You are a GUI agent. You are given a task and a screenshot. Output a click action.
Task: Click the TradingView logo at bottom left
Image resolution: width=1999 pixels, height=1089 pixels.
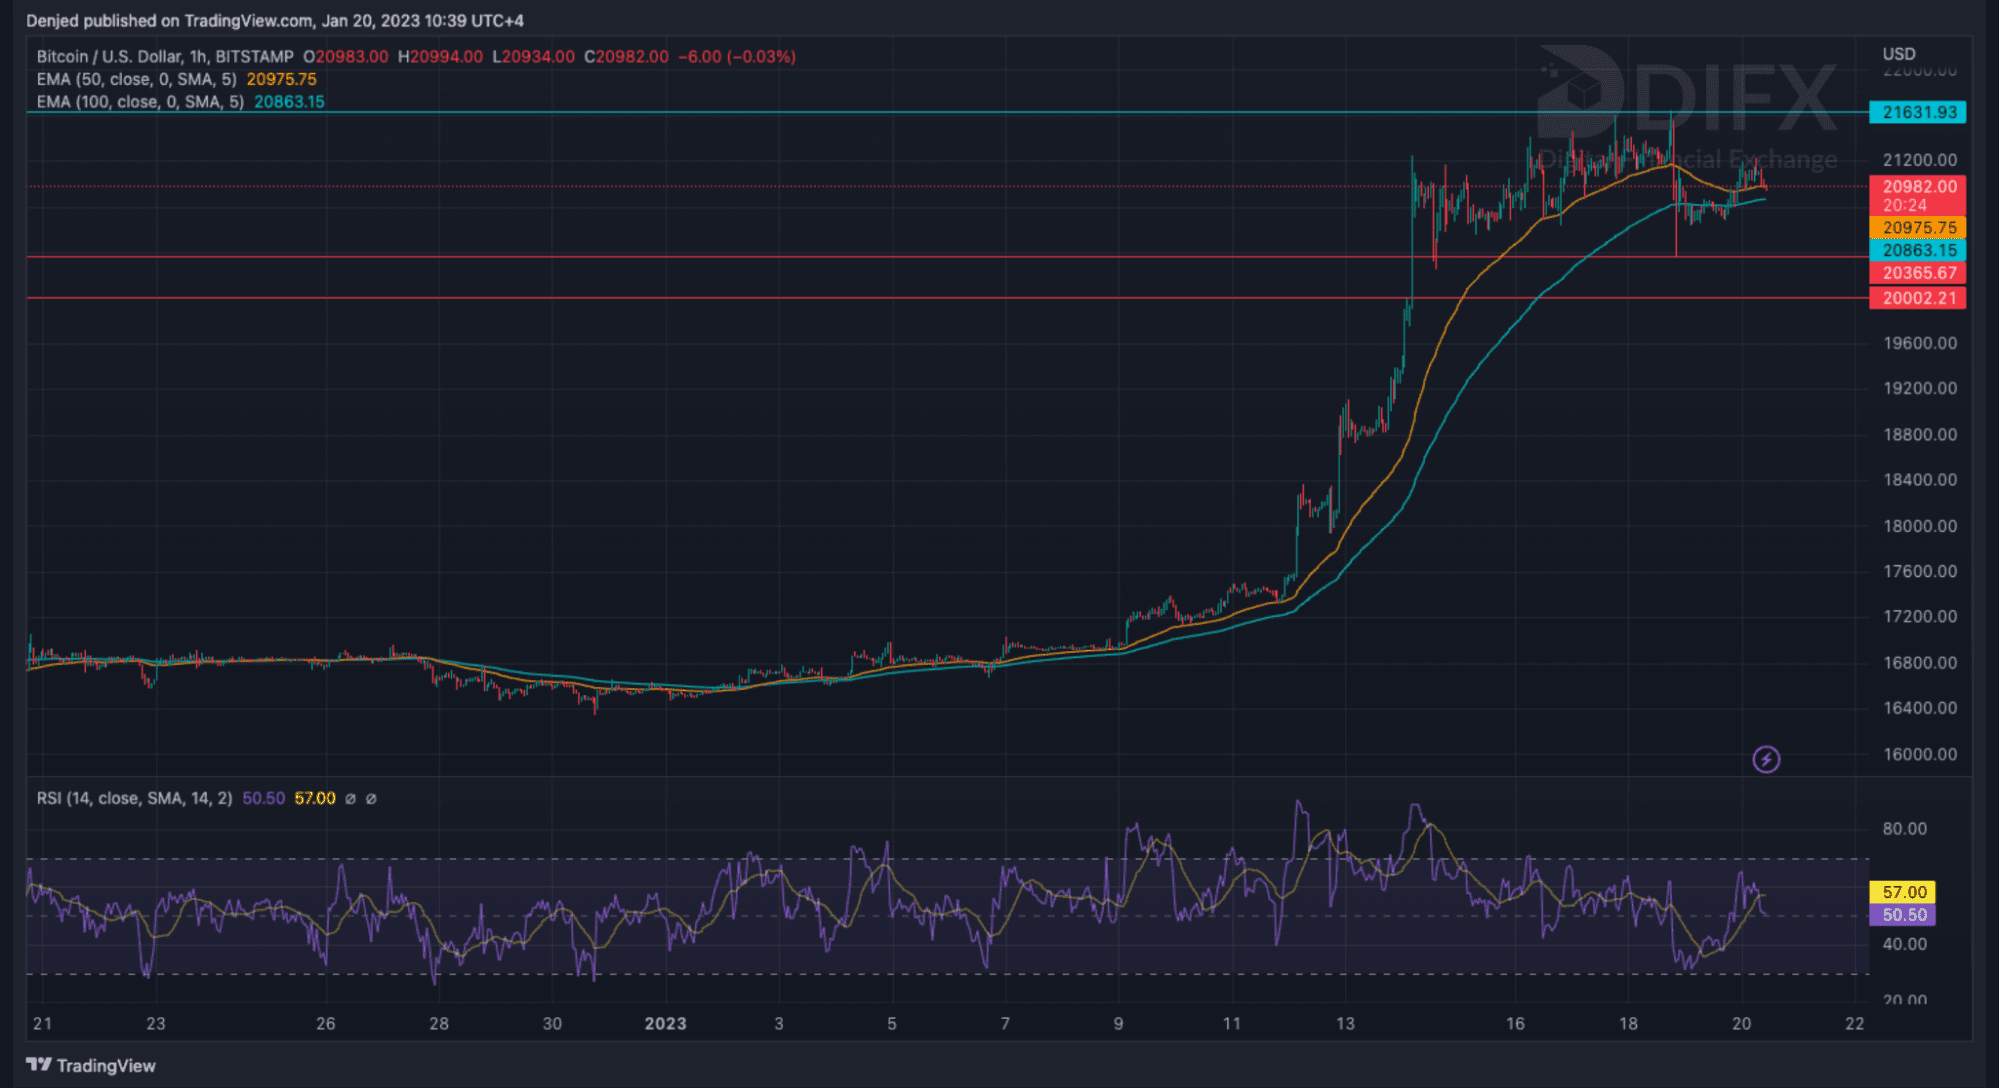[x=91, y=1065]
